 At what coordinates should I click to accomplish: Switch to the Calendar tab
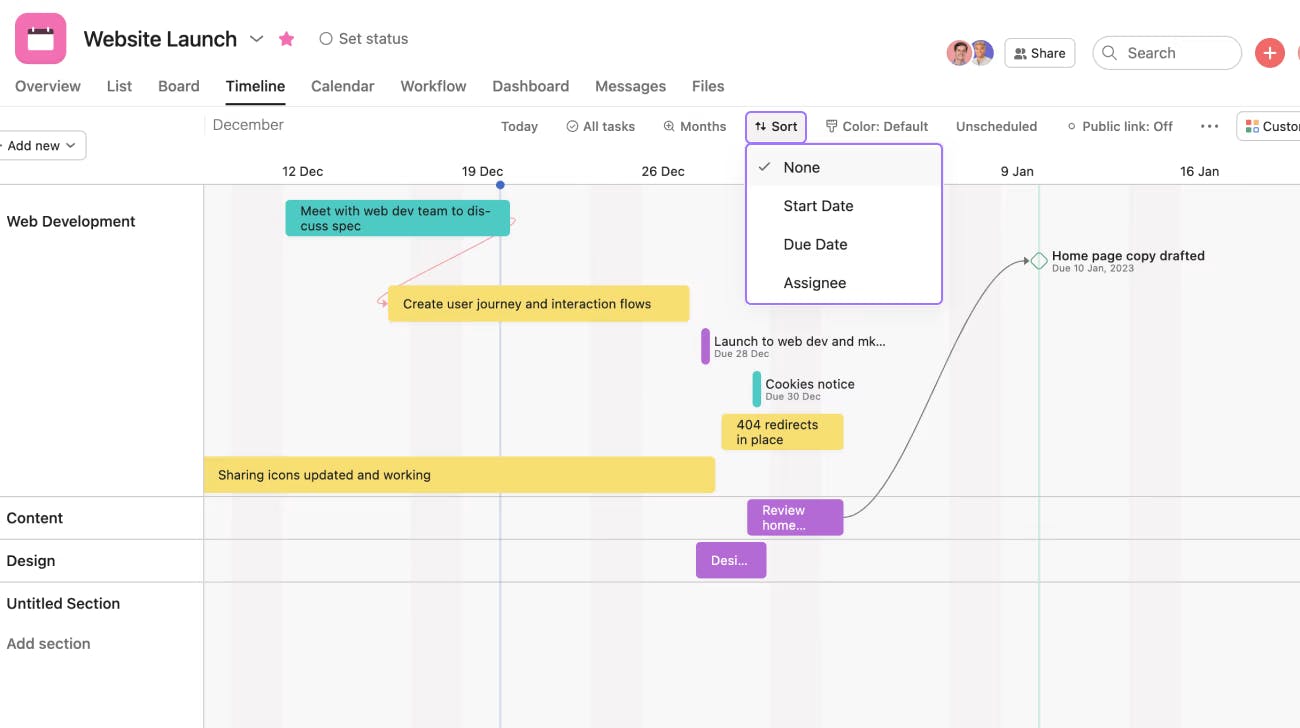click(x=342, y=86)
